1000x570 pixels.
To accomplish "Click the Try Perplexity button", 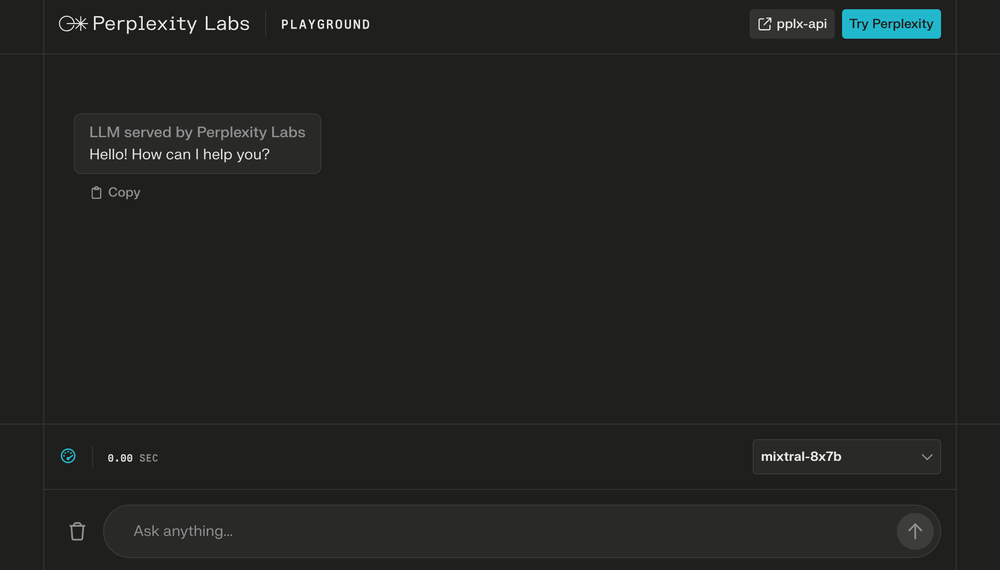I will coord(891,24).
